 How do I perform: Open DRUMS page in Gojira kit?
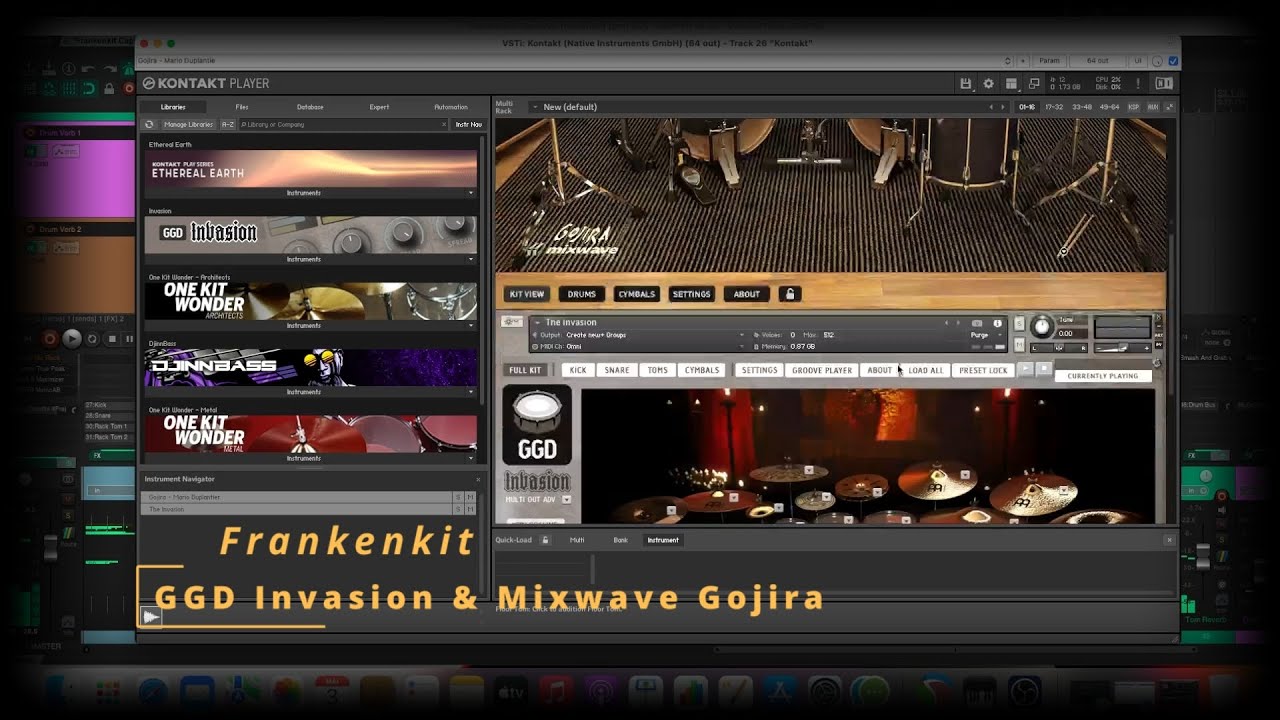pos(581,294)
